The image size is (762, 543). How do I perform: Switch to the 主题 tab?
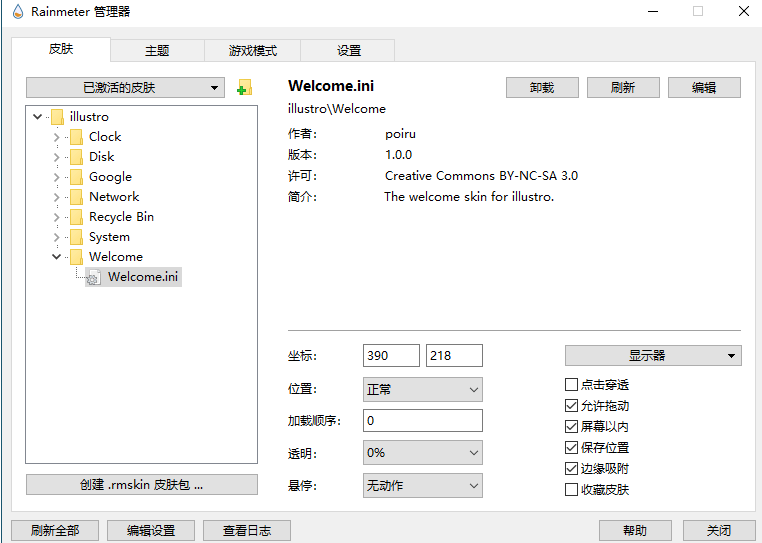[157, 51]
